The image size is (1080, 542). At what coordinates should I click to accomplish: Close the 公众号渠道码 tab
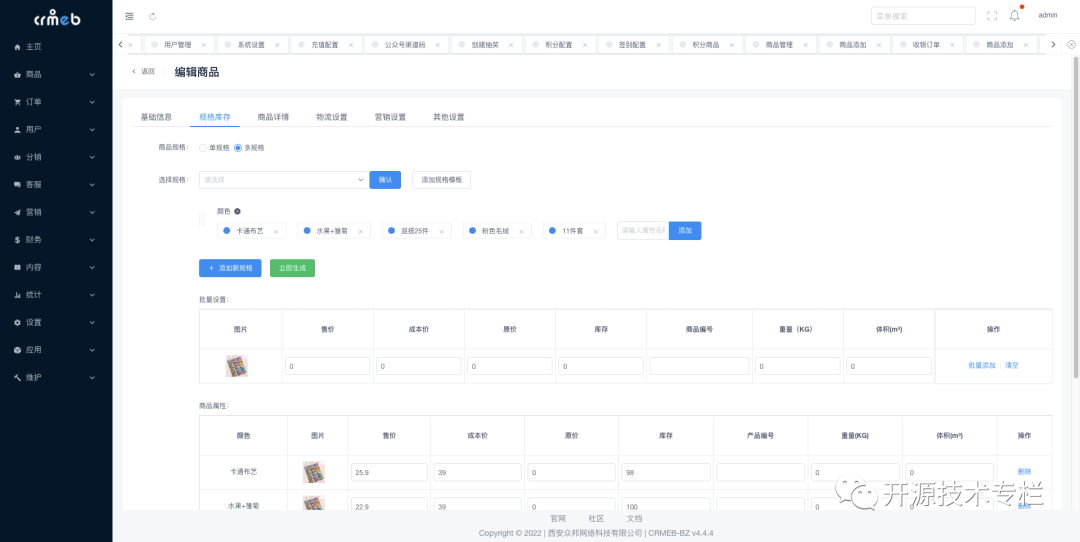coord(437,45)
